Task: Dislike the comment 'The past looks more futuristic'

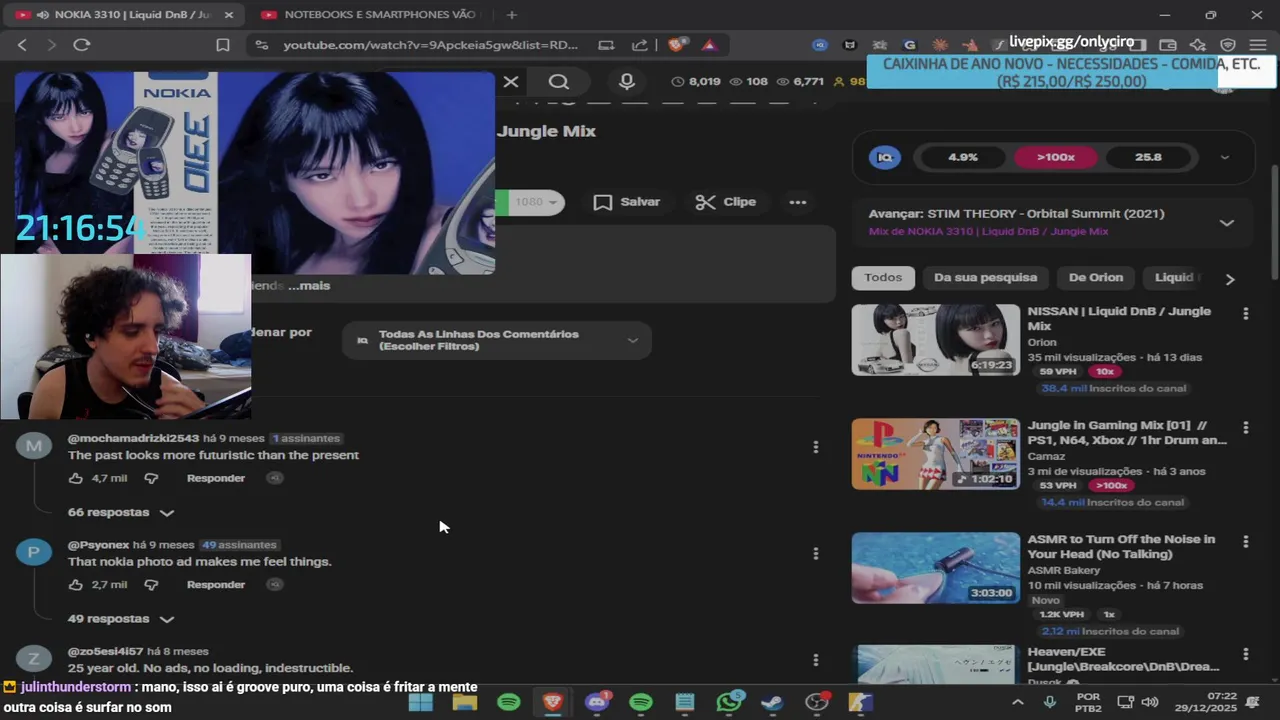Action: (x=151, y=478)
